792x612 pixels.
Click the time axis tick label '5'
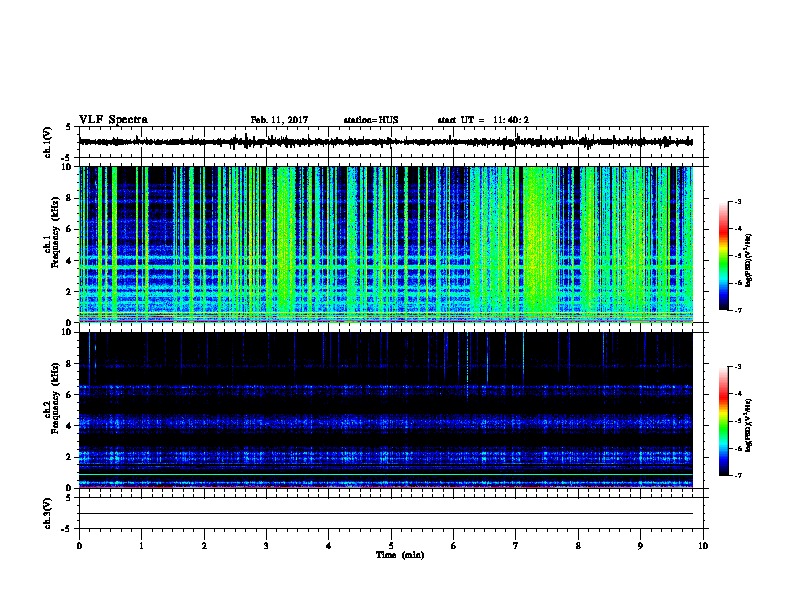coord(391,546)
